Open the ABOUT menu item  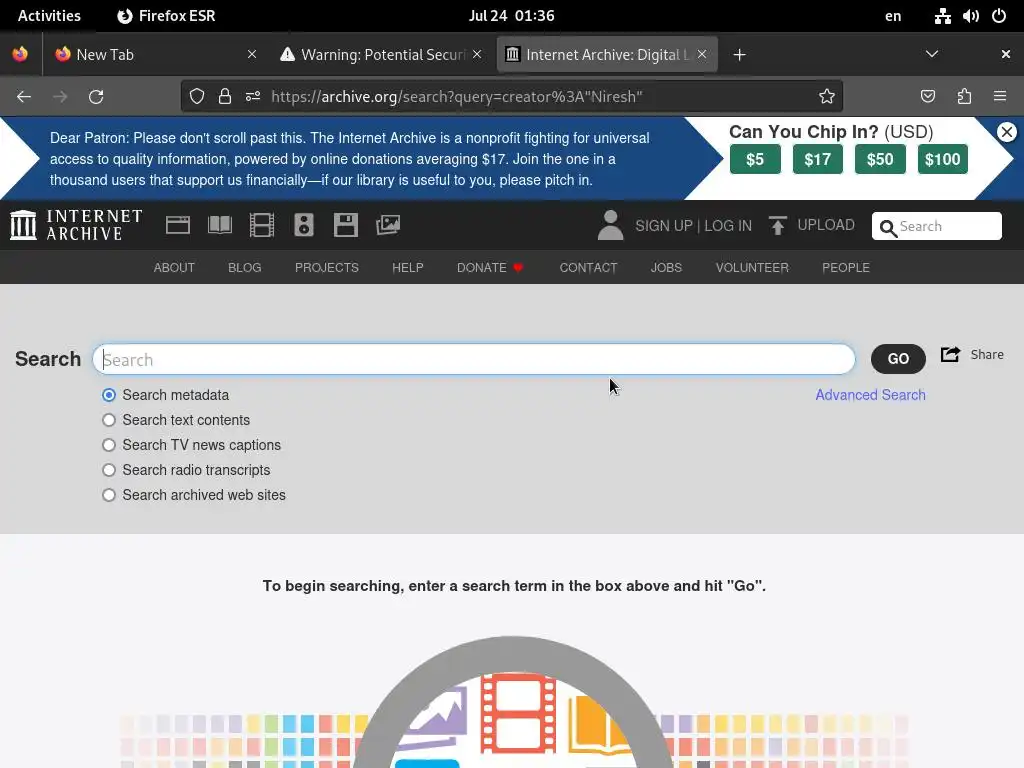pyautogui.click(x=174, y=268)
